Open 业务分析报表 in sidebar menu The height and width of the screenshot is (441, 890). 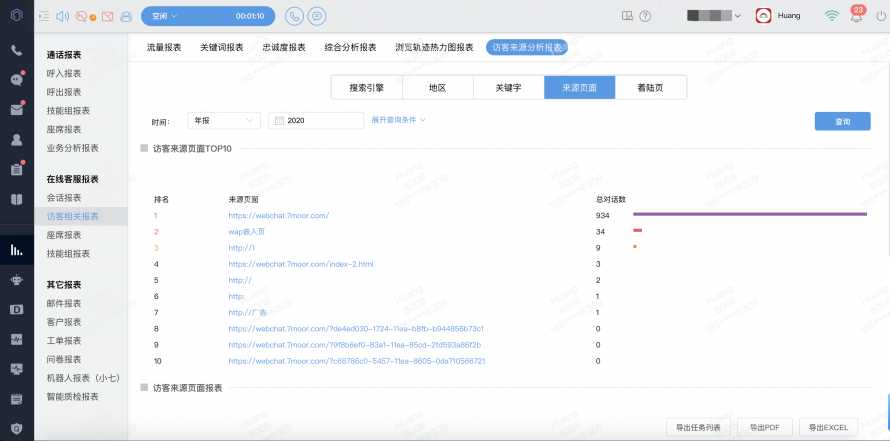[73, 148]
